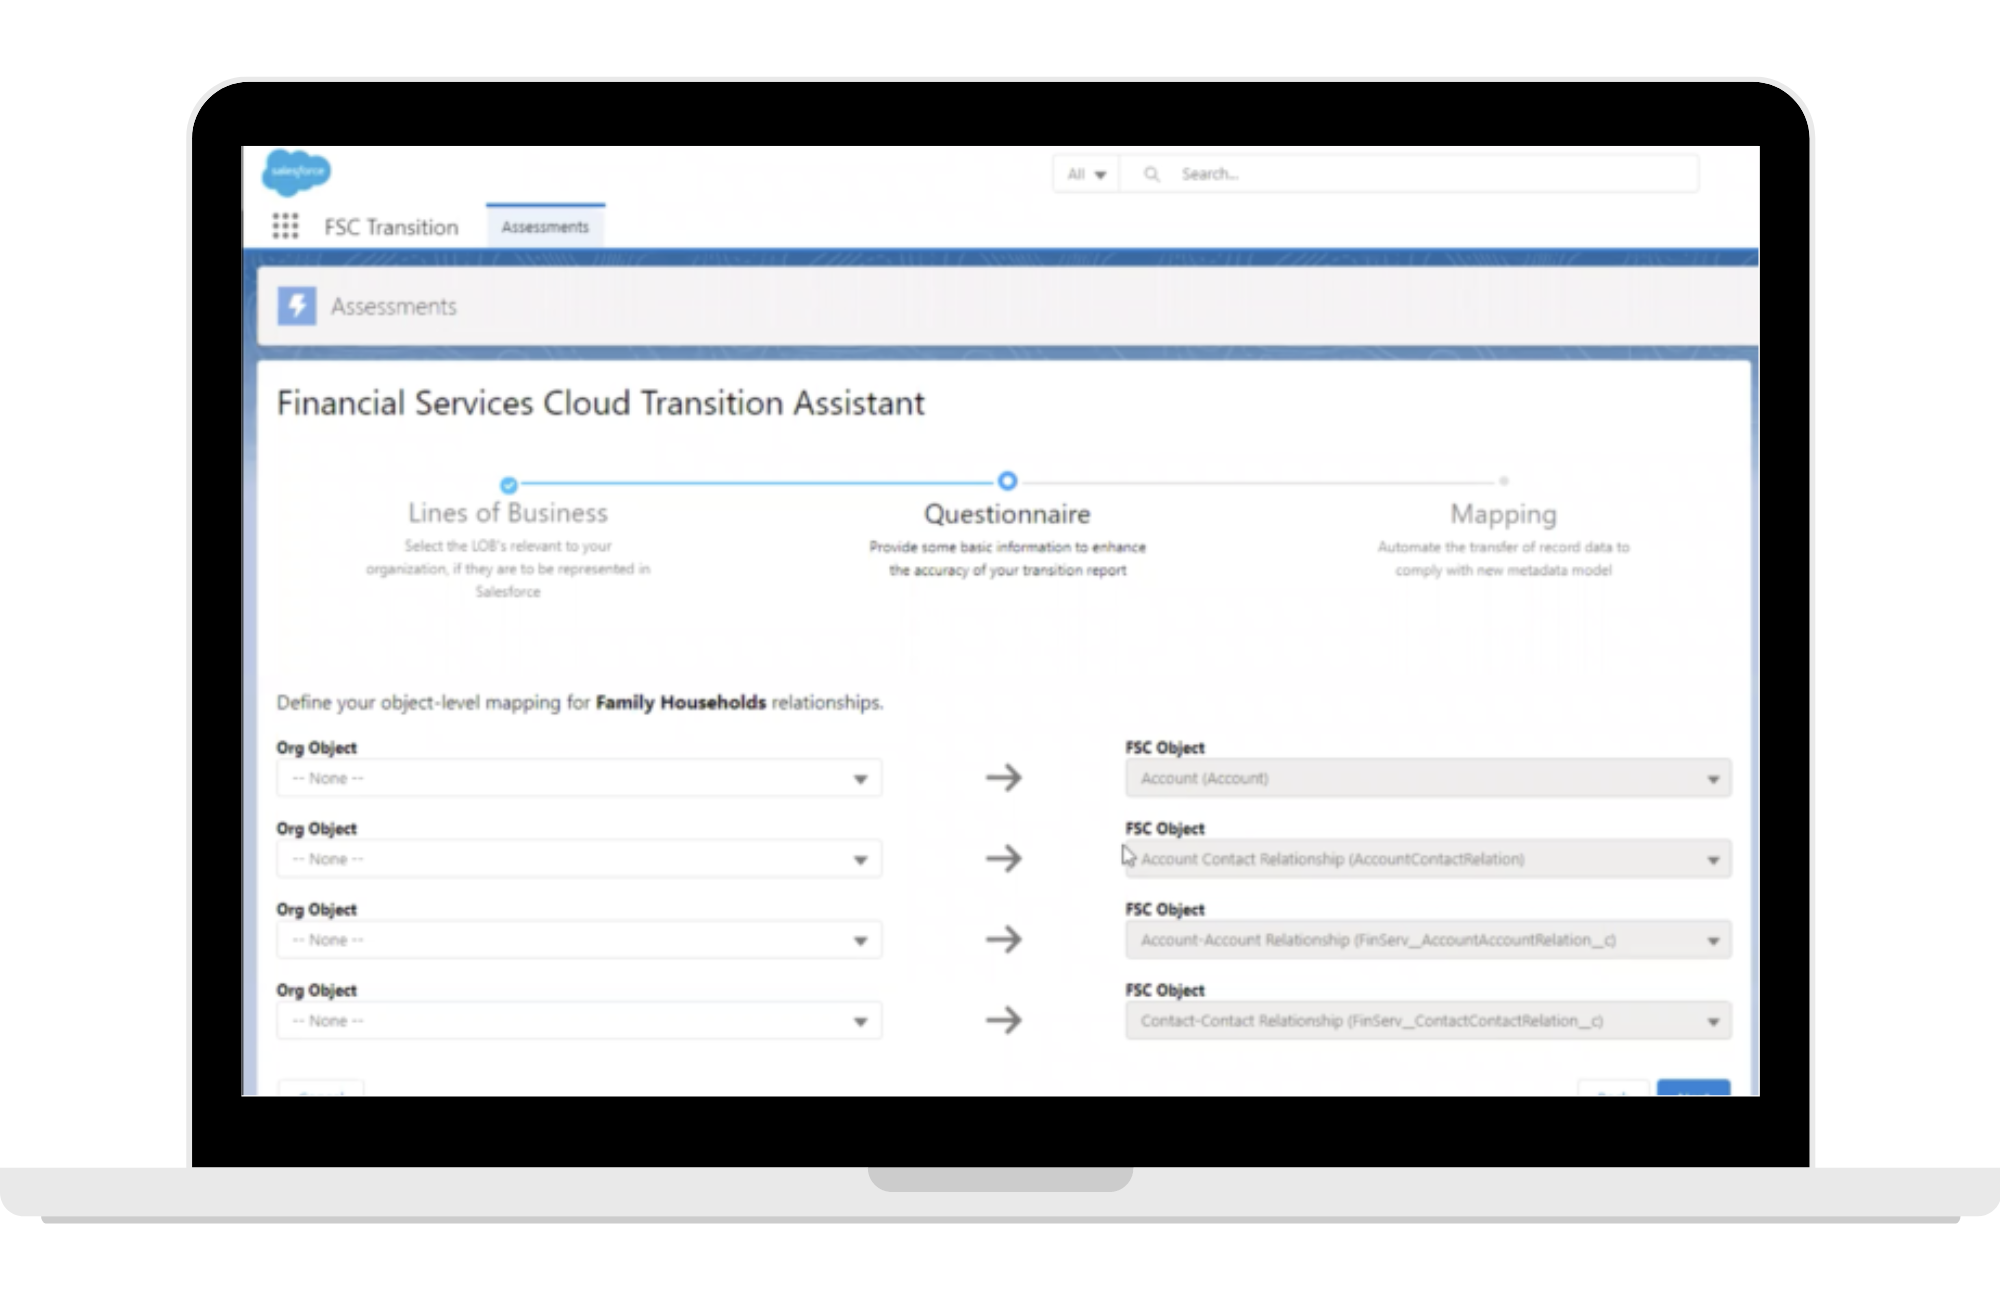Image resolution: width=2000 pixels, height=1300 pixels.
Task: Click the arrow pointing to Account-Account Relationship
Action: (x=1004, y=939)
